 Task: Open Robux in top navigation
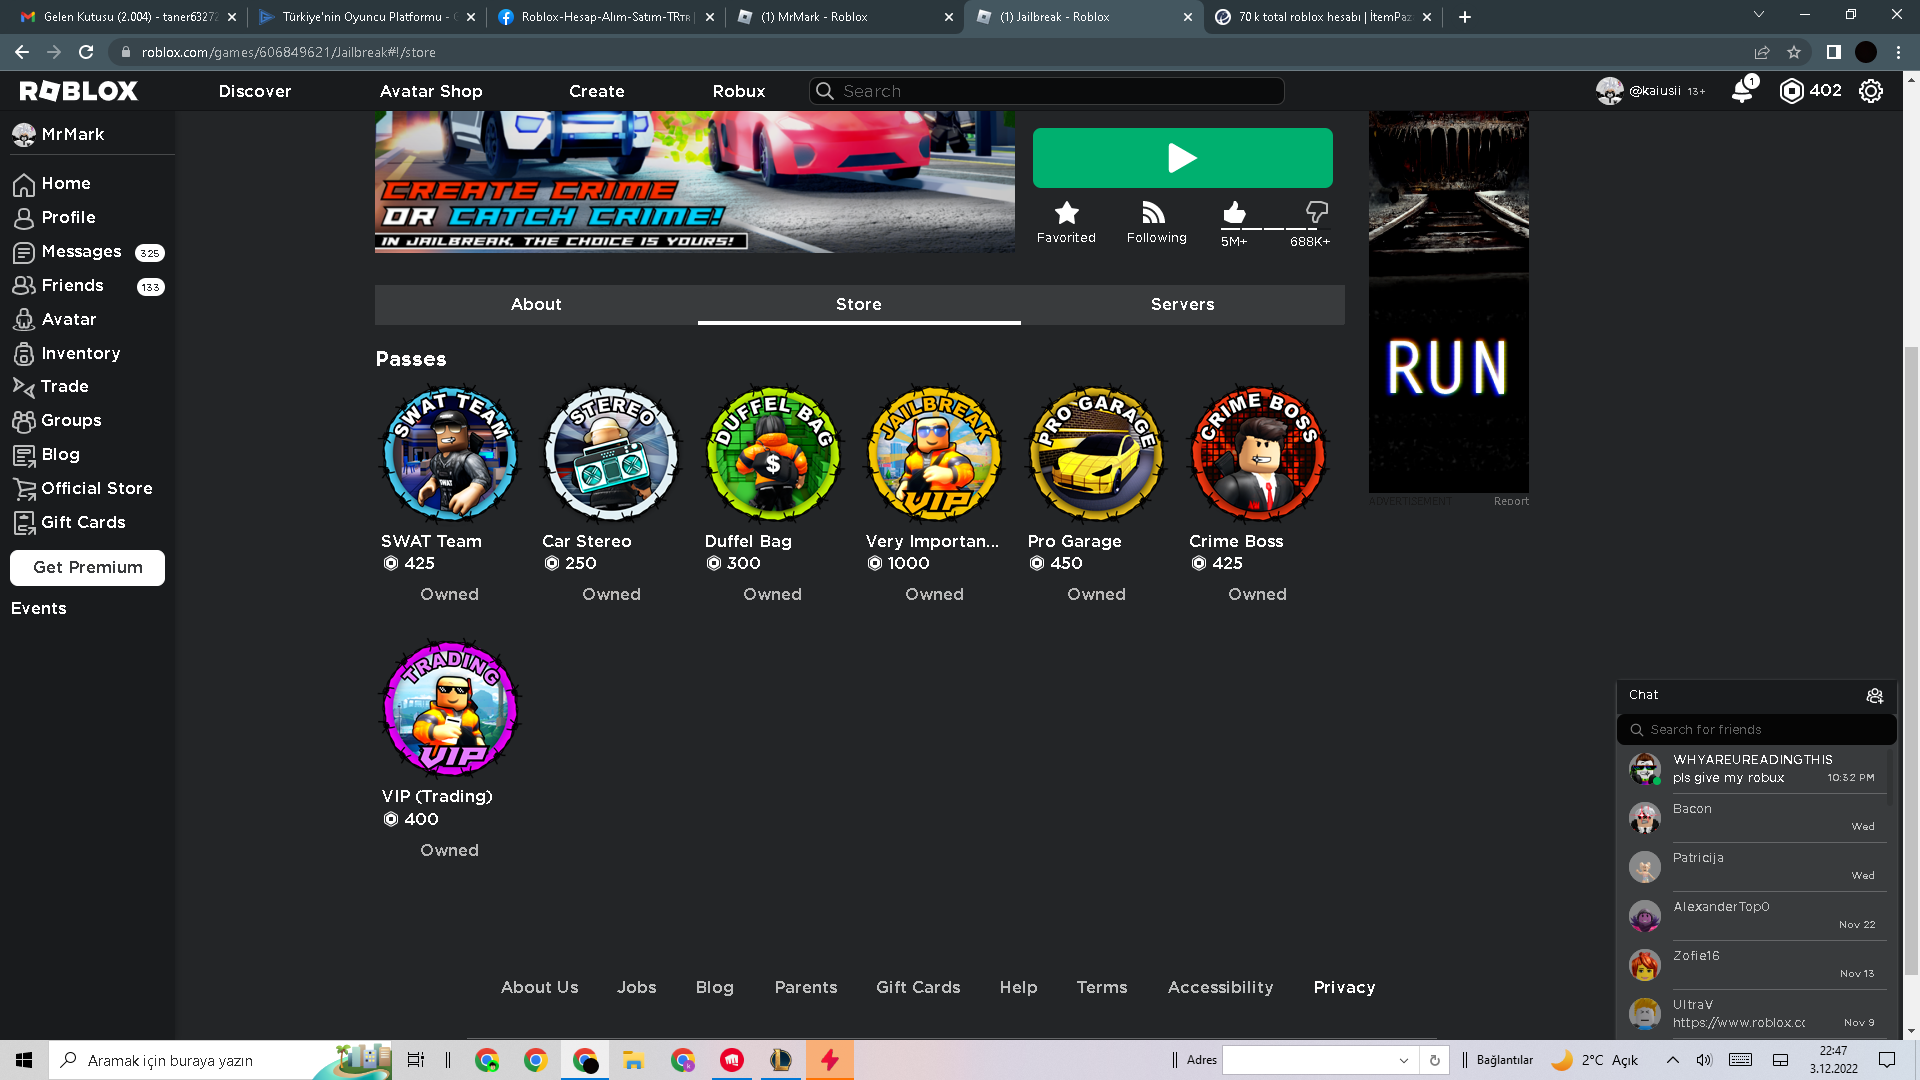pyautogui.click(x=739, y=91)
